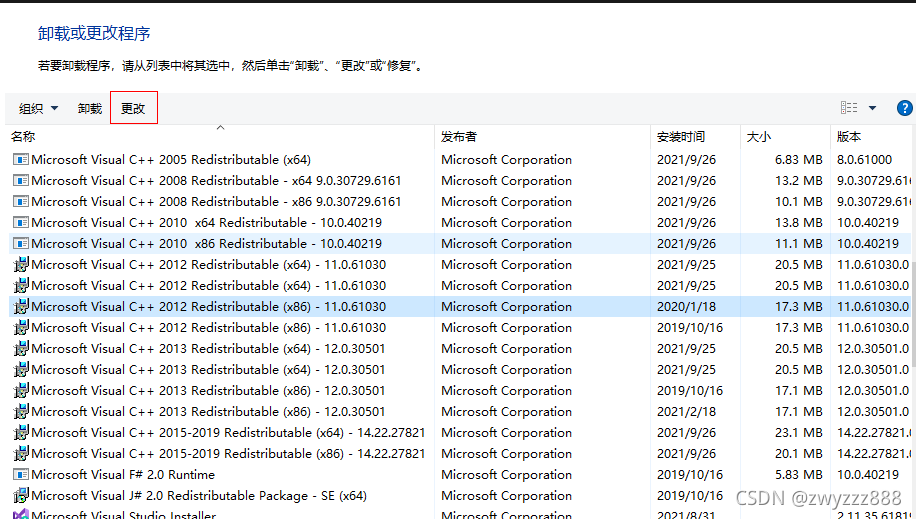Viewport: 916px width, 519px height.
Task: Sort by the 版本 column header
Action: tap(849, 137)
